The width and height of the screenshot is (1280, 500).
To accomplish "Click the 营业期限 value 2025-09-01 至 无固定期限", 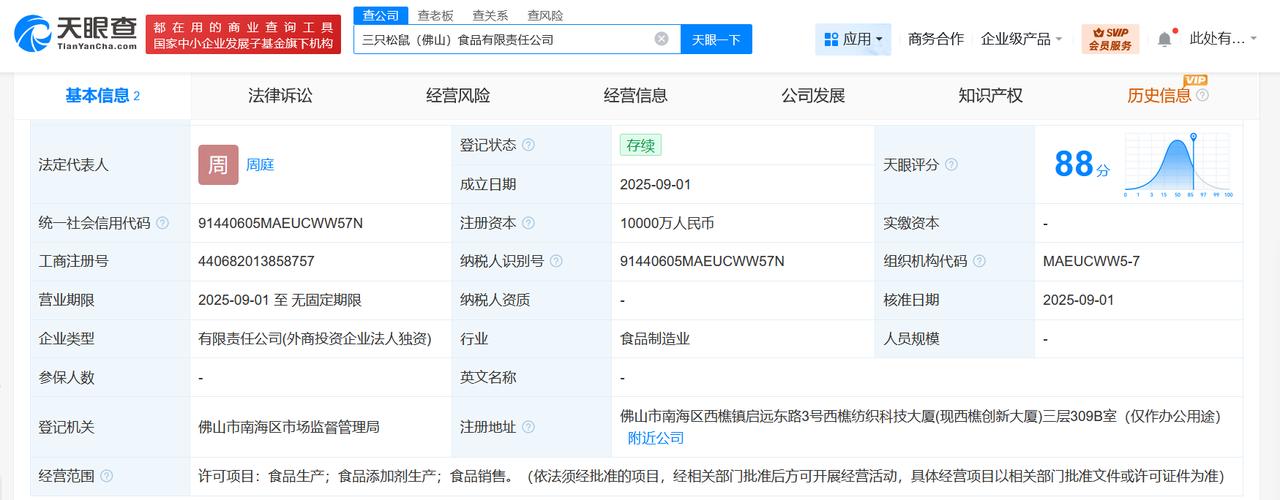I will click(x=280, y=300).
